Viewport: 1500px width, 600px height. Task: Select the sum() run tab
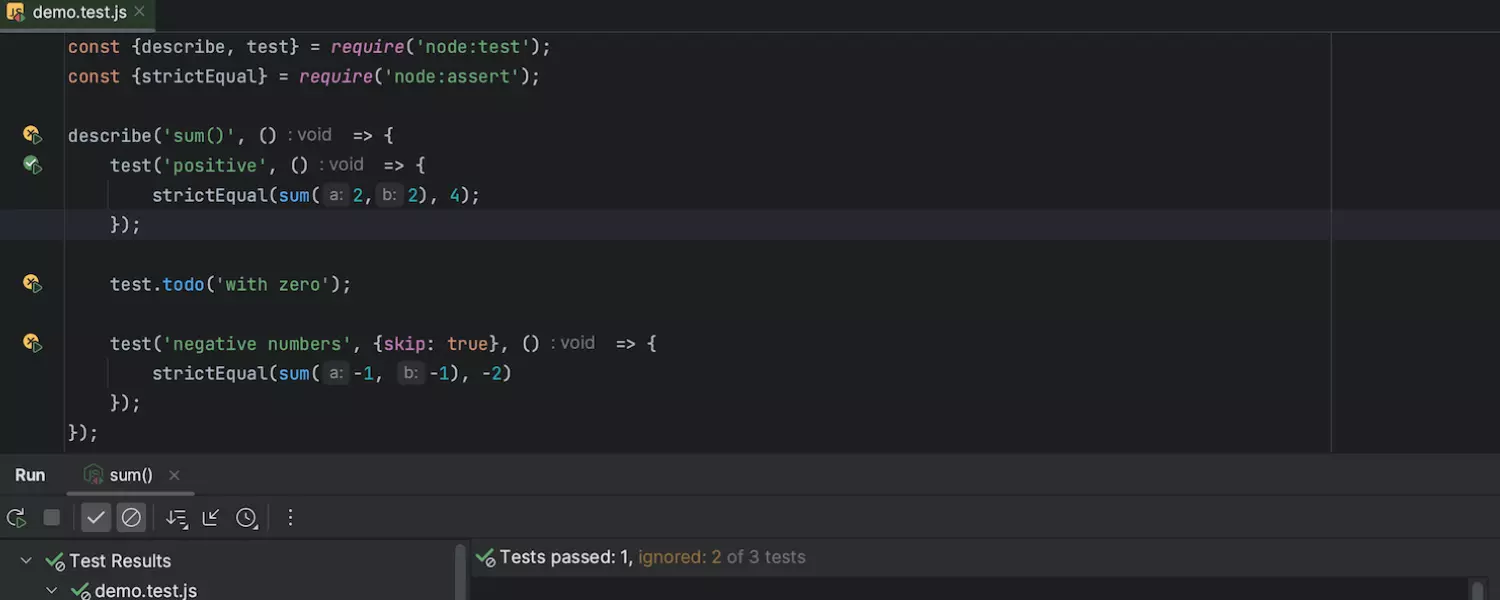tap(130, 476)
